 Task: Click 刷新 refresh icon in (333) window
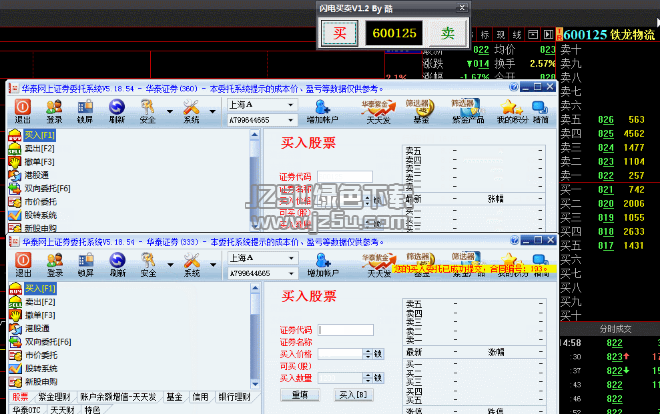click(117, 264)
